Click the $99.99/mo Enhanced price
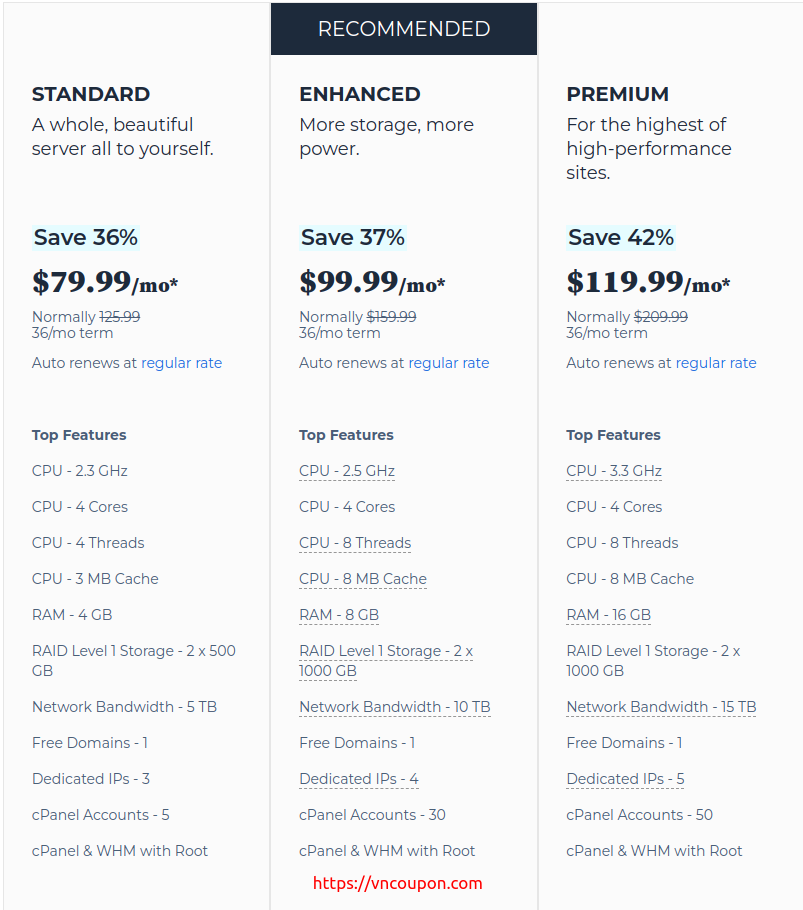803x910 pixels. (x=372, y=282)
